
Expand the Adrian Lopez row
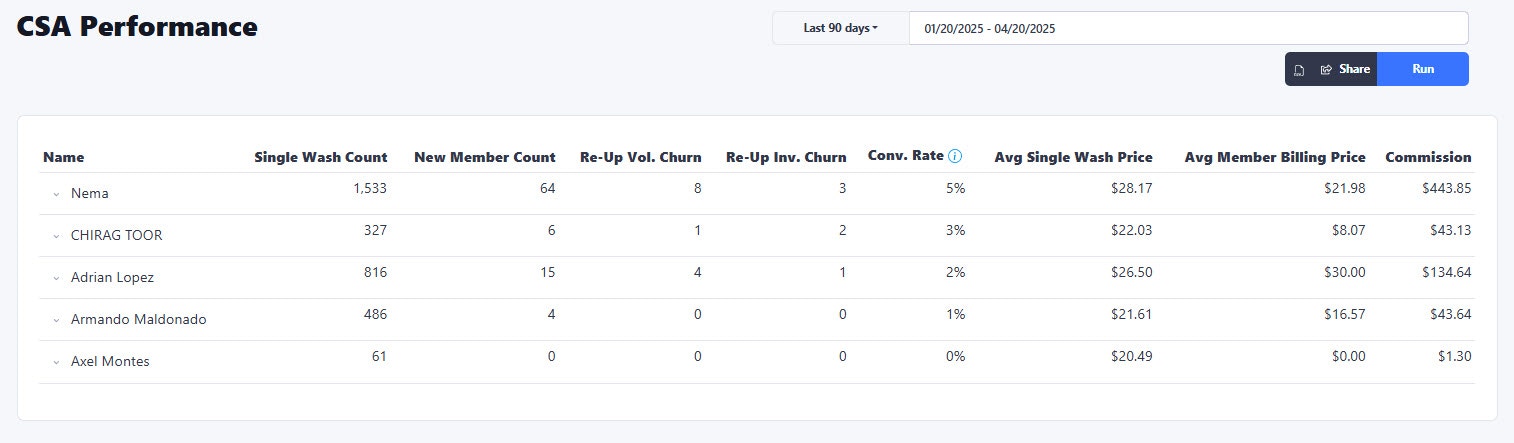[57, 278]
